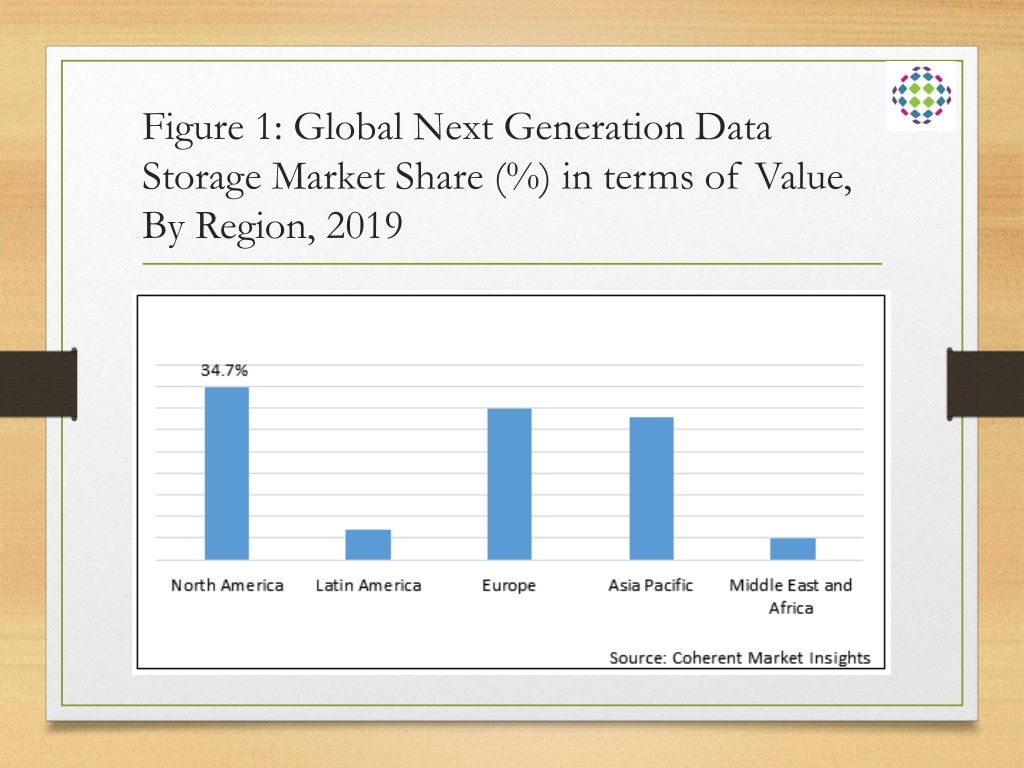
Task: Select the 34.7% data label
Action: point(224,370)
